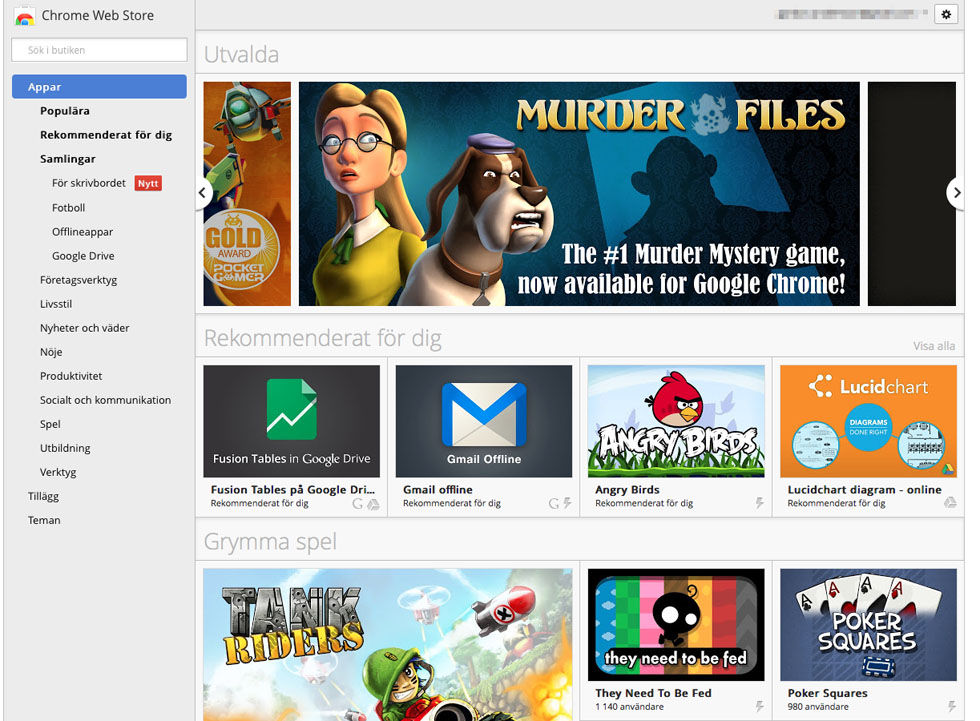Click the They Need To Be Fed thumbnail
Image resolution: width=980 pixels, height=721 pixels.
point(676,624)
